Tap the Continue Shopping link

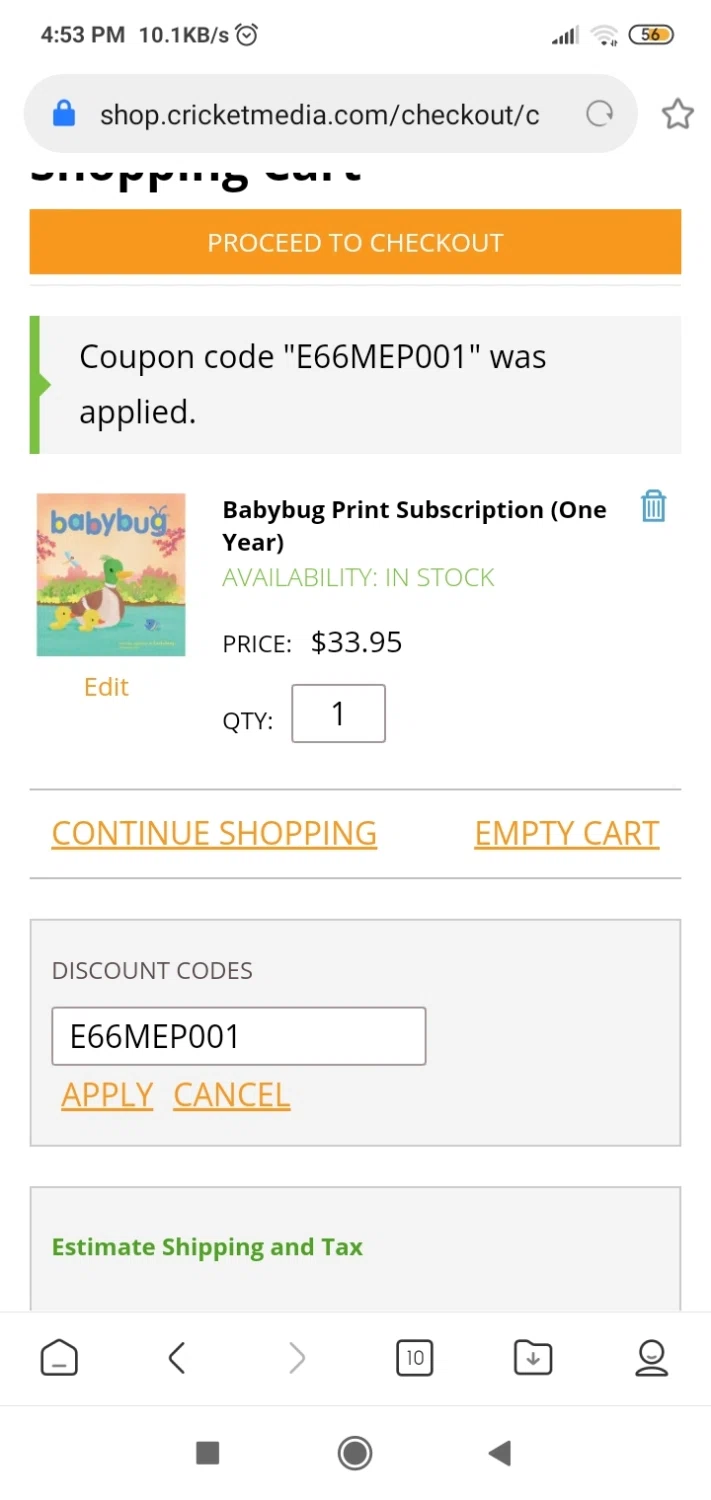[214, 833]
